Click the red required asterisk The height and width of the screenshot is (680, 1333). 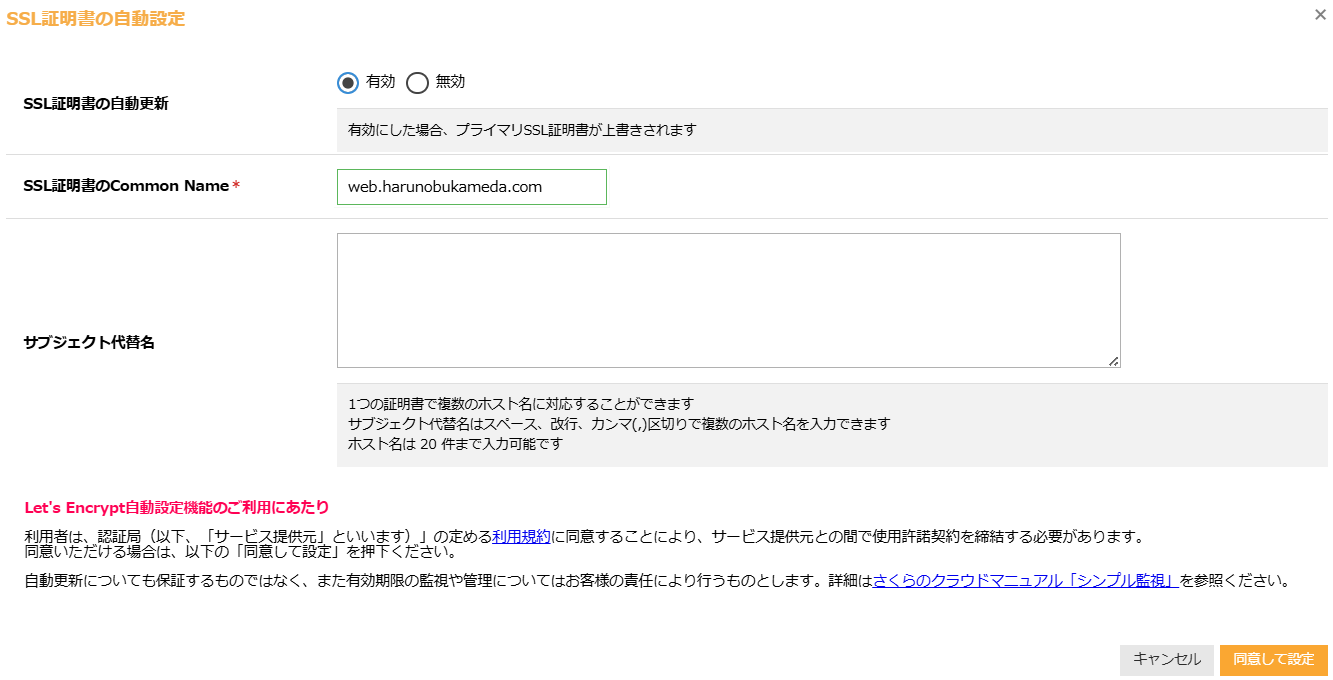click(236, 186)
